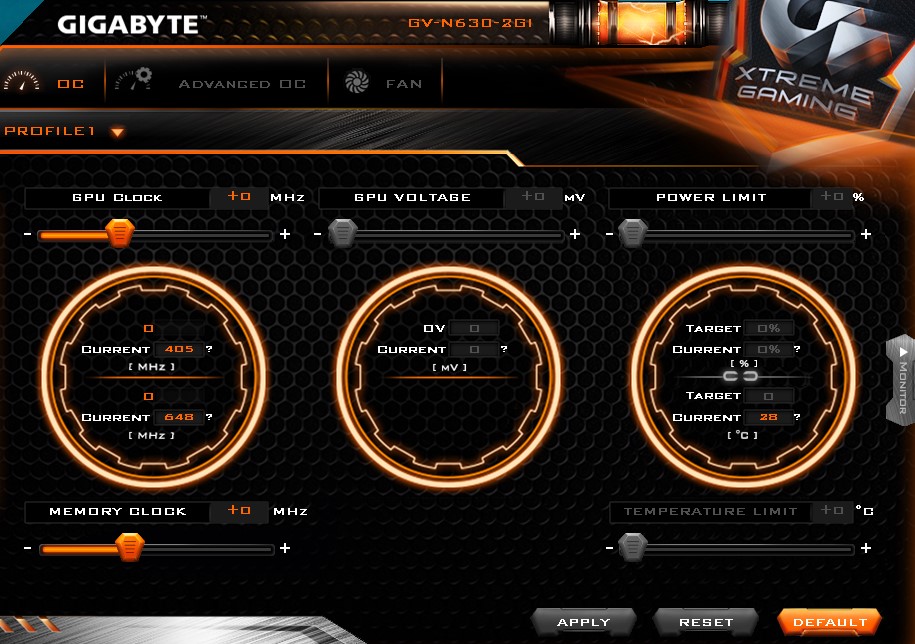Click the GV-N630-2GI model name
The width and height of the screenshot is (915, 644).
[x=470, y=23]
